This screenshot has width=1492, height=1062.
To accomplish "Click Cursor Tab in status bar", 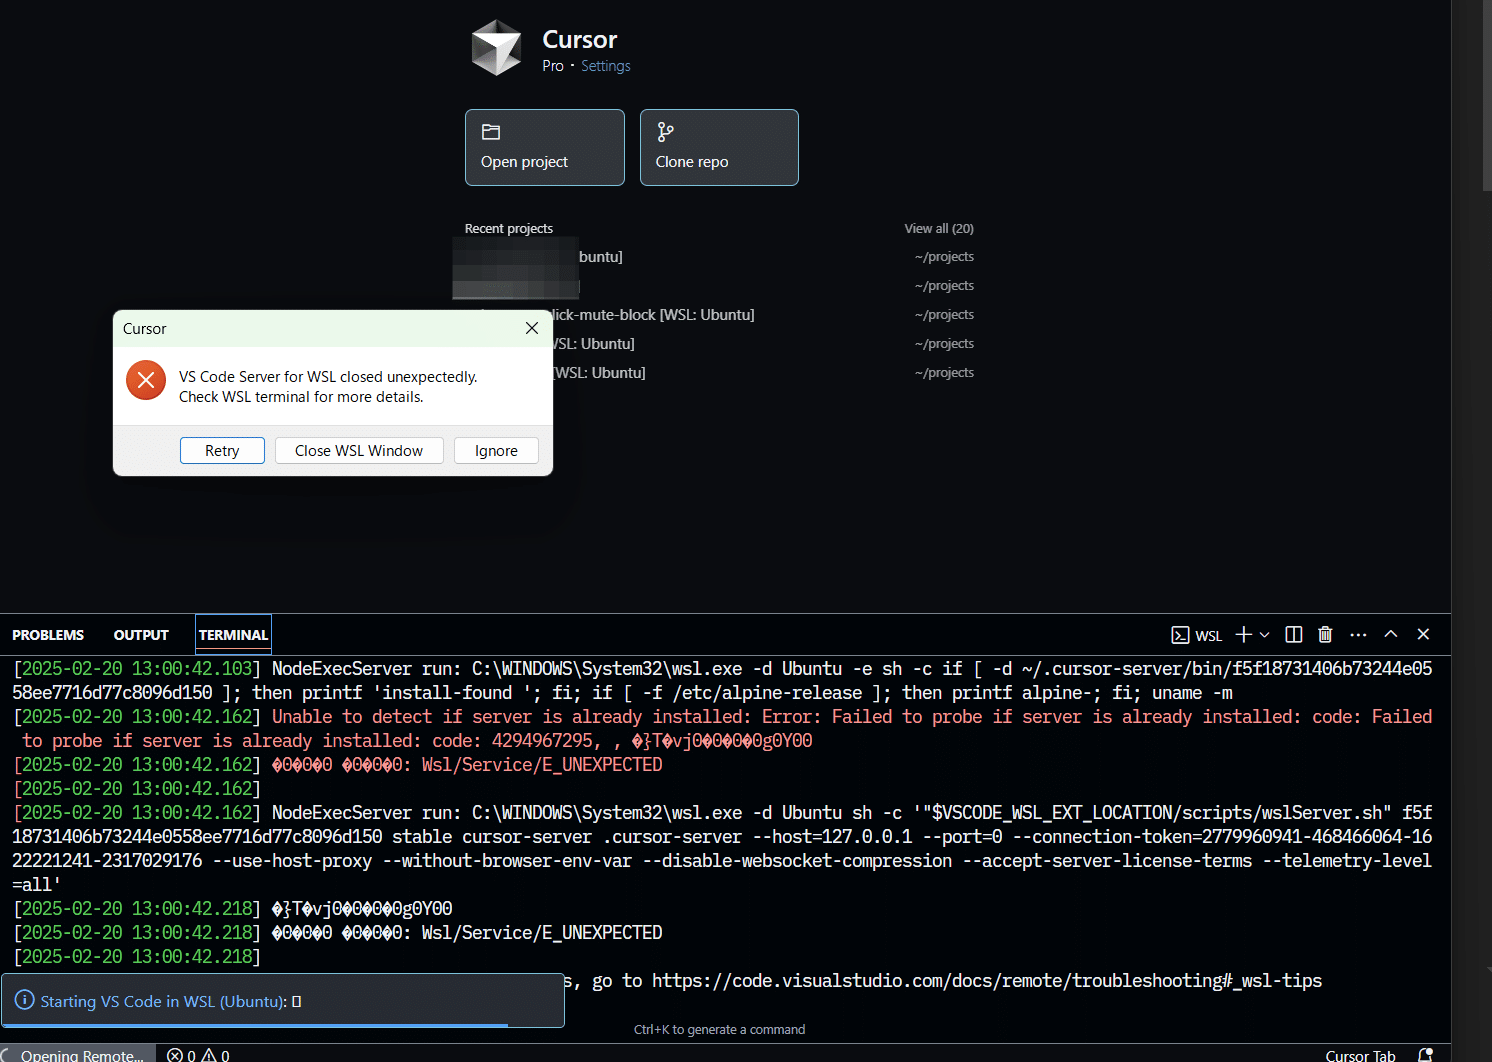I will coord(1360,1056).
